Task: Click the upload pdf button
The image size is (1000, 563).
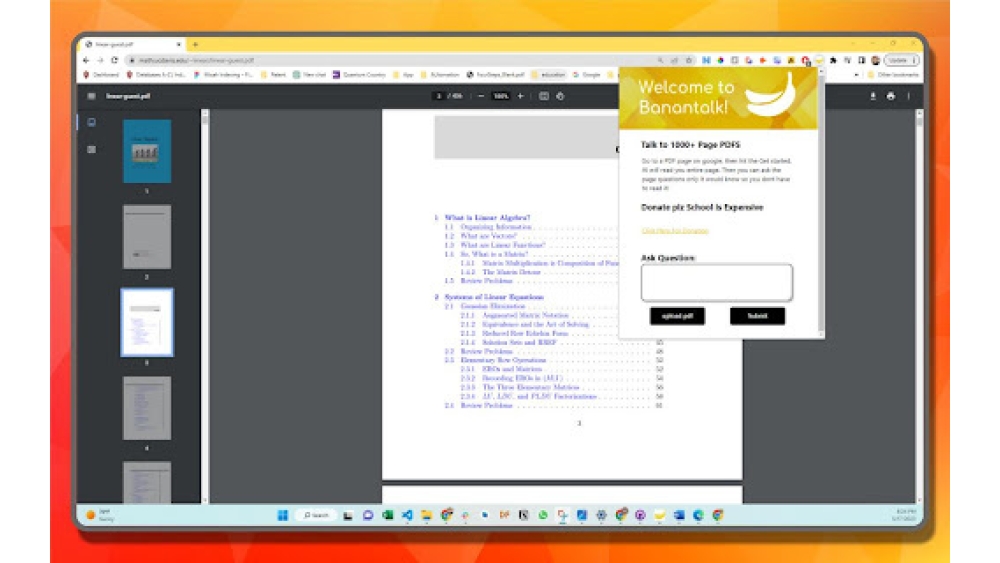Action: click(677, 316)
